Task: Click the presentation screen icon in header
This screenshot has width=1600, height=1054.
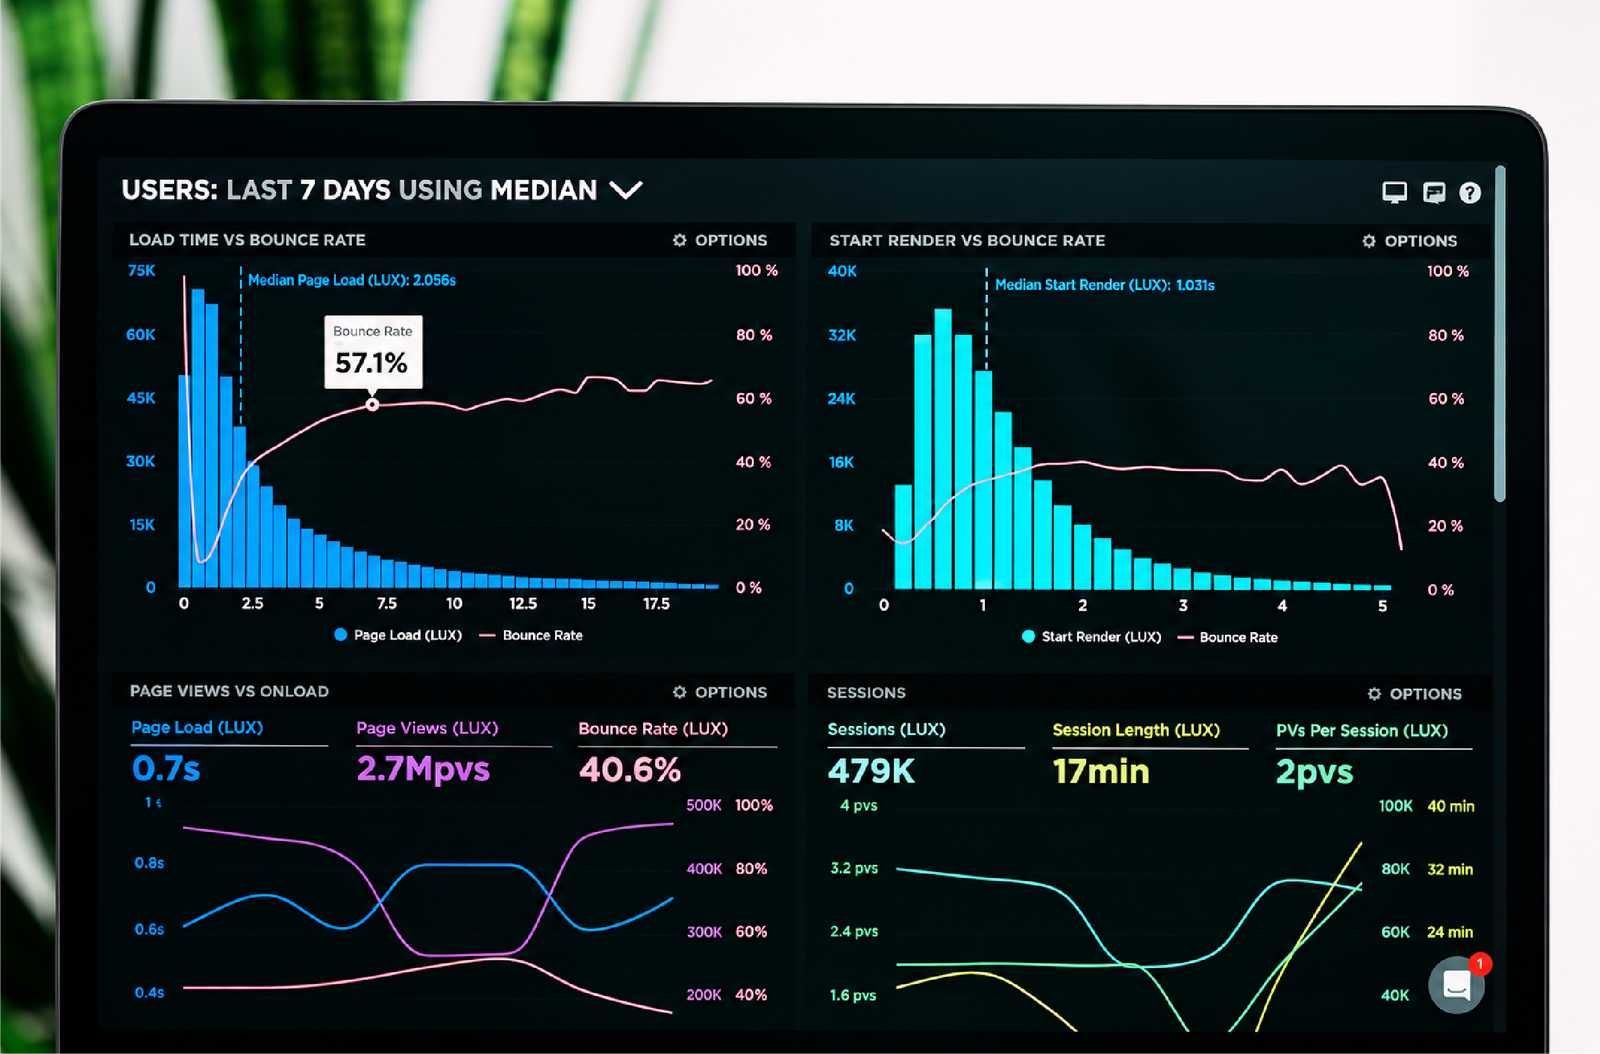Action: [1434, 192]
